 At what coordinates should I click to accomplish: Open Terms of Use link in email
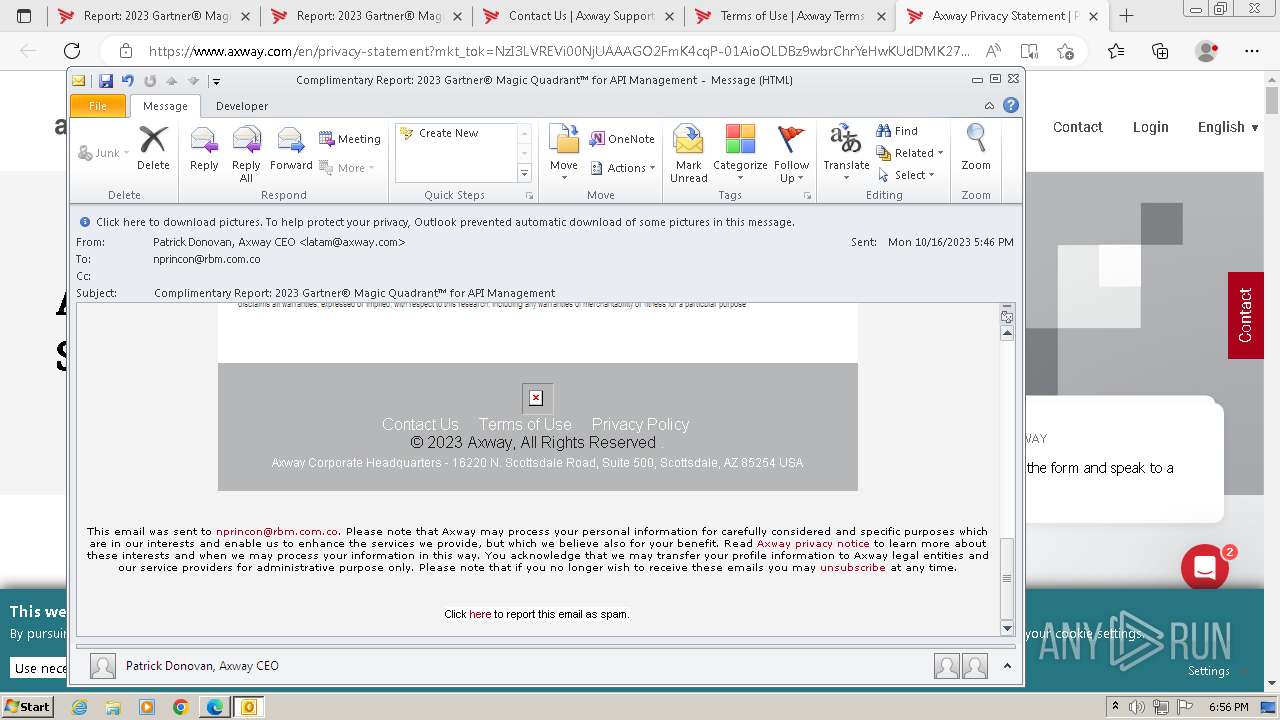pyautogui.click(x=525, y=424)
